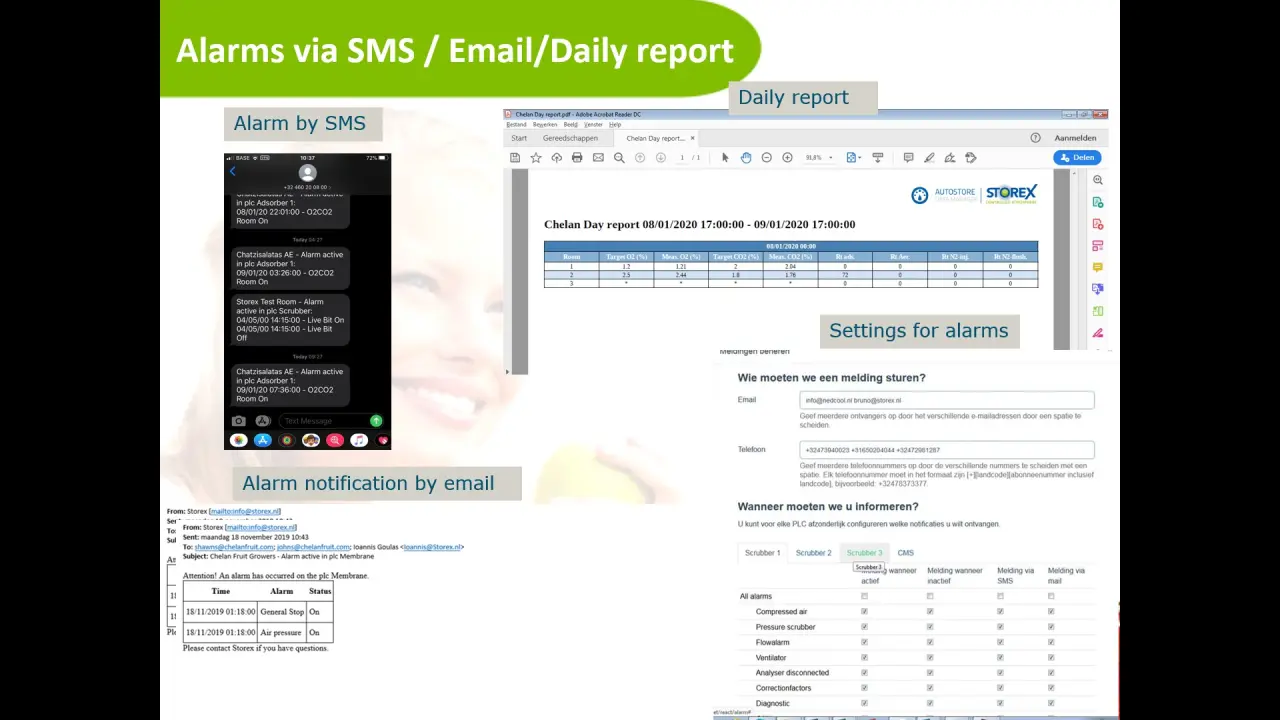Toggle Ventilator 'Melding via mail' checkbox
Screen dimensions: 1280x720
click(1051, 658)
